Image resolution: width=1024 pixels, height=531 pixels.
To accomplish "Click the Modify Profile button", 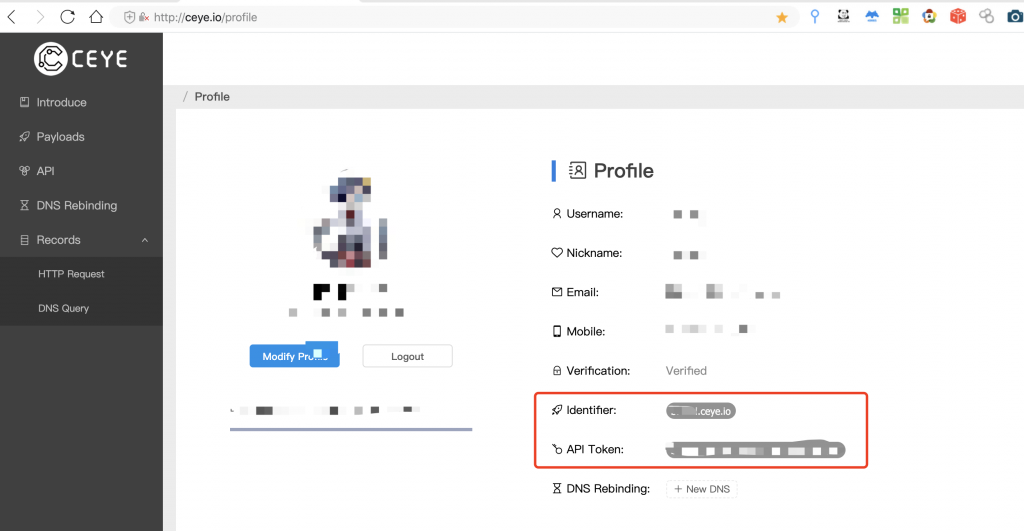I will tap(295, 356).
